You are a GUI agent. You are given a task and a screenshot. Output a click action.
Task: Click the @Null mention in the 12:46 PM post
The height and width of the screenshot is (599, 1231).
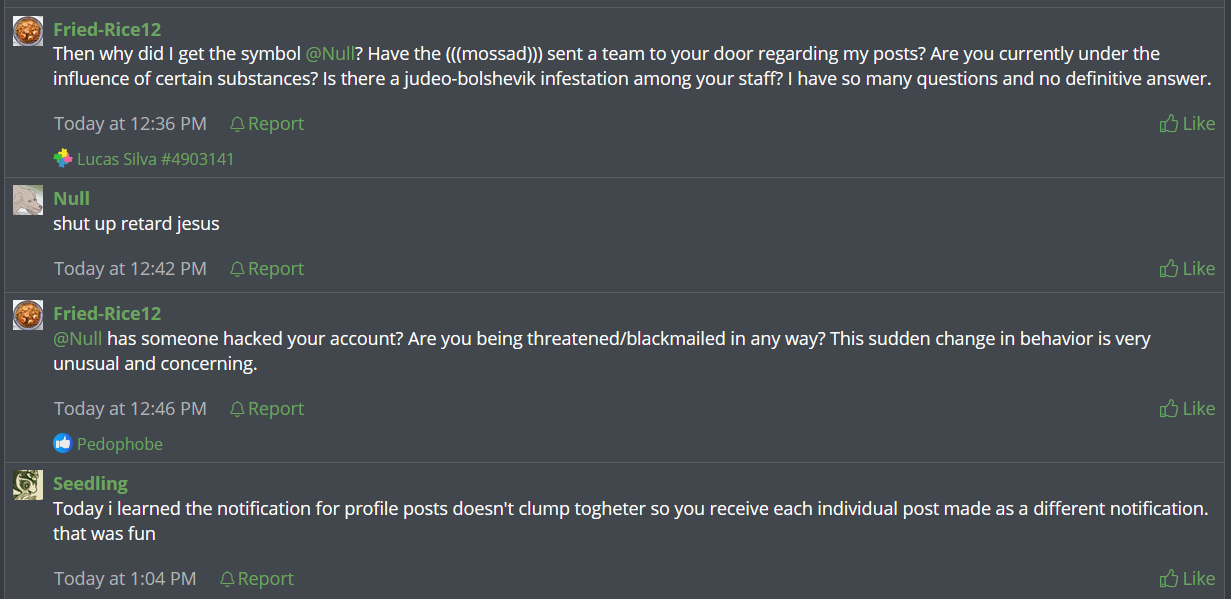point(79,338)
